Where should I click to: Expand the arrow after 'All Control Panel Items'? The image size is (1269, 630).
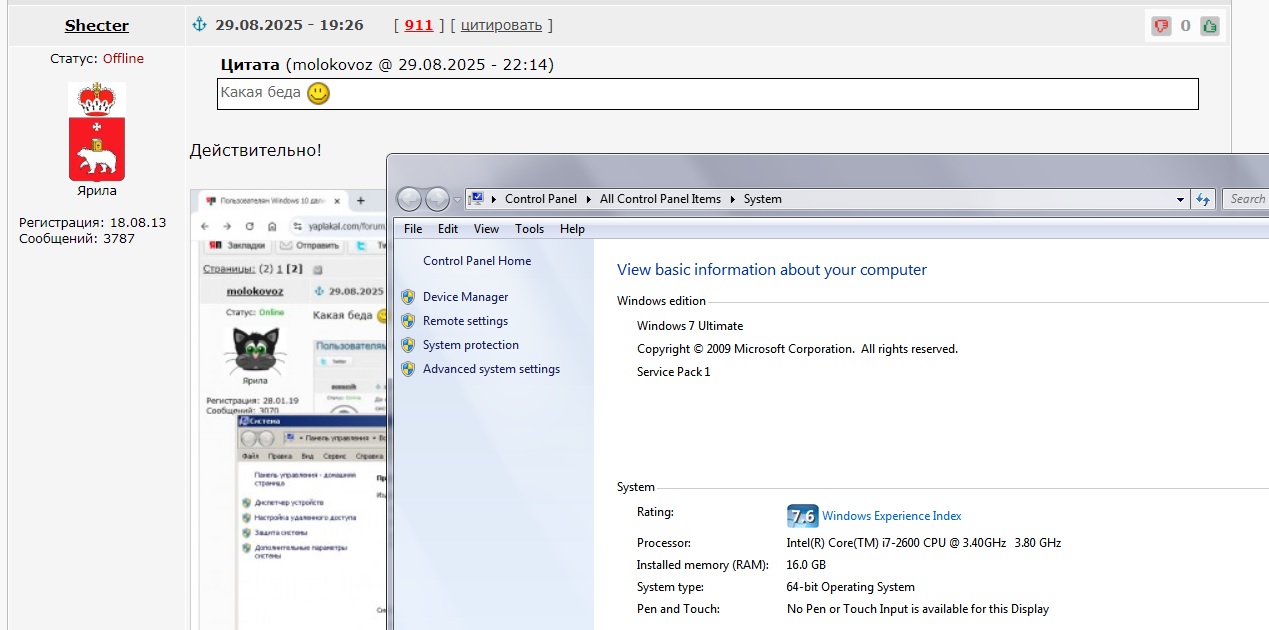[x=732, y=199]
